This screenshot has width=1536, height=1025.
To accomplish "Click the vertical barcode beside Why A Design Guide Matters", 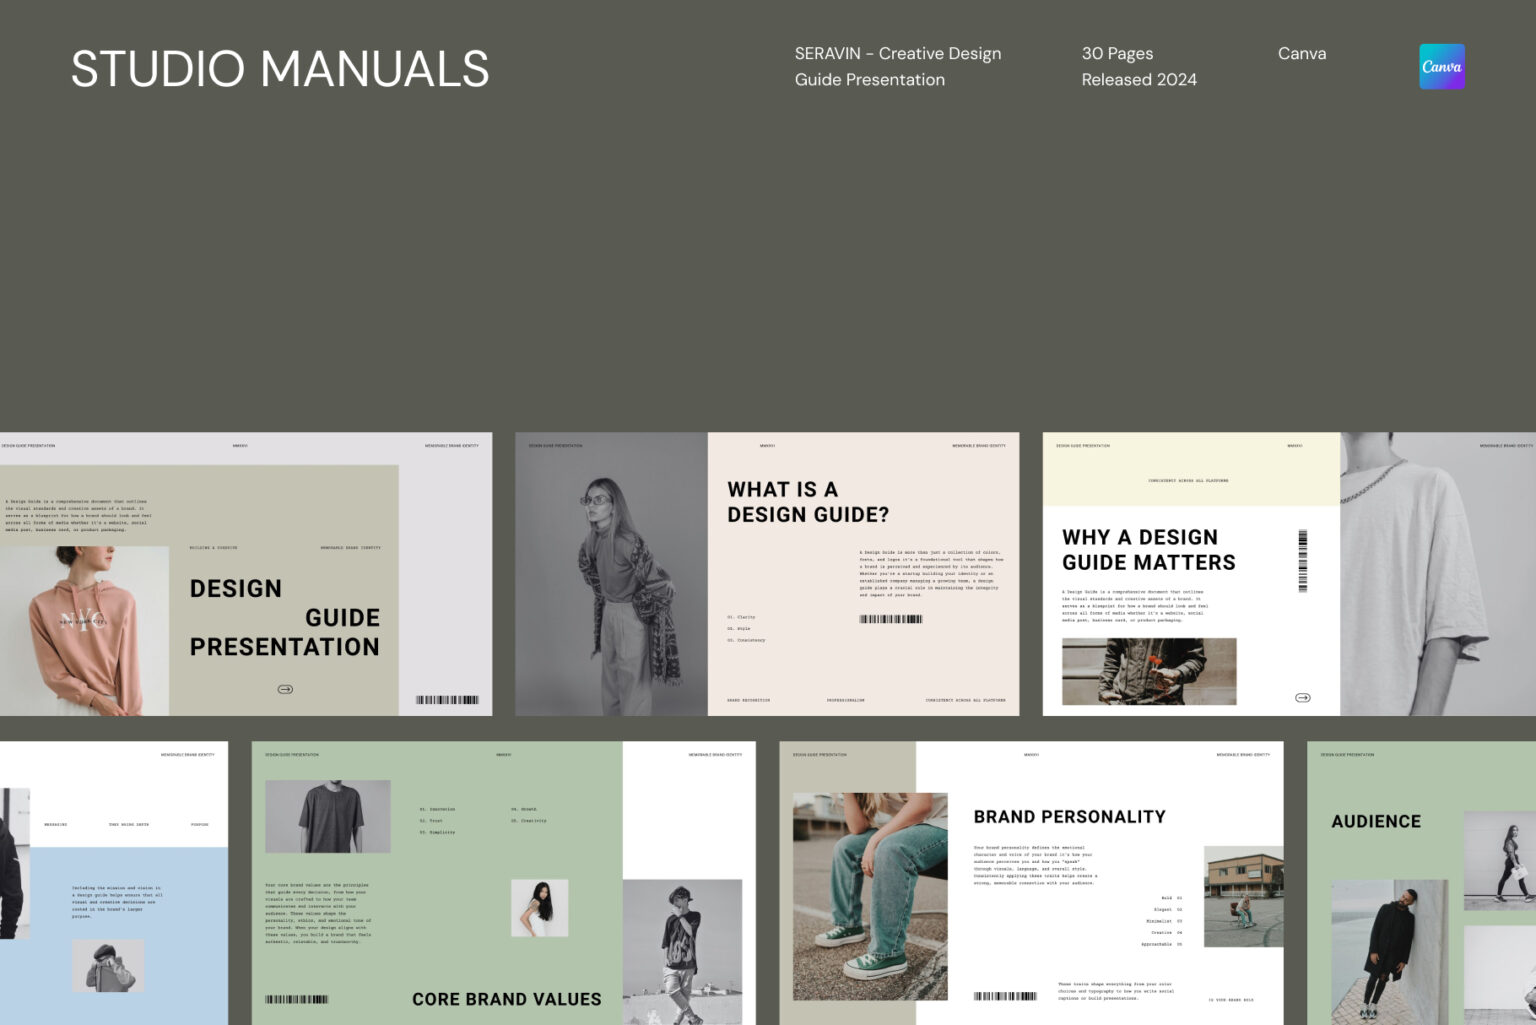I will (x=1305, y=560).
